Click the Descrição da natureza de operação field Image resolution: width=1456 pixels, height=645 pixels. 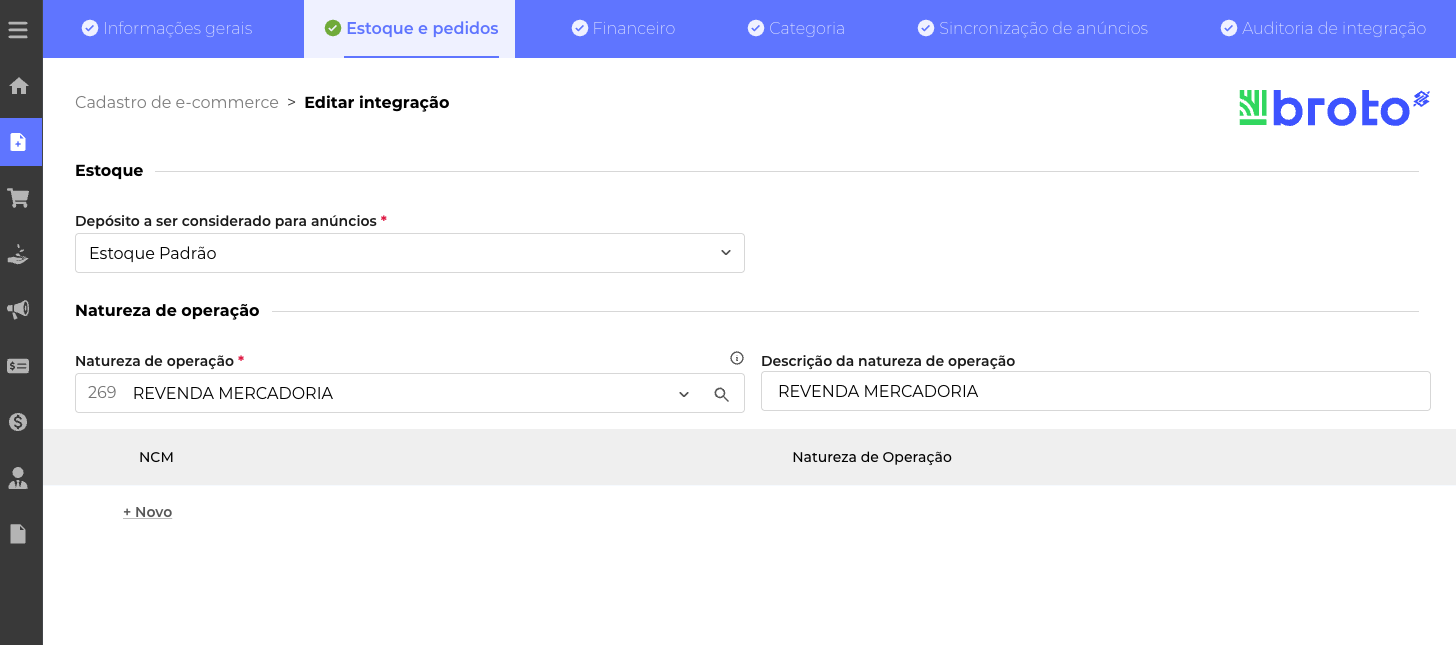(x=1095, y=392)
